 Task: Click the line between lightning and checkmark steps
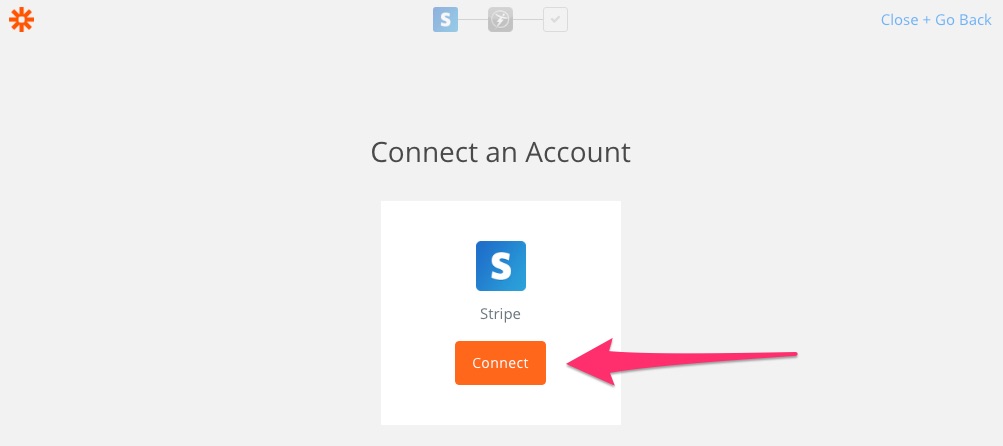point(528,20)
